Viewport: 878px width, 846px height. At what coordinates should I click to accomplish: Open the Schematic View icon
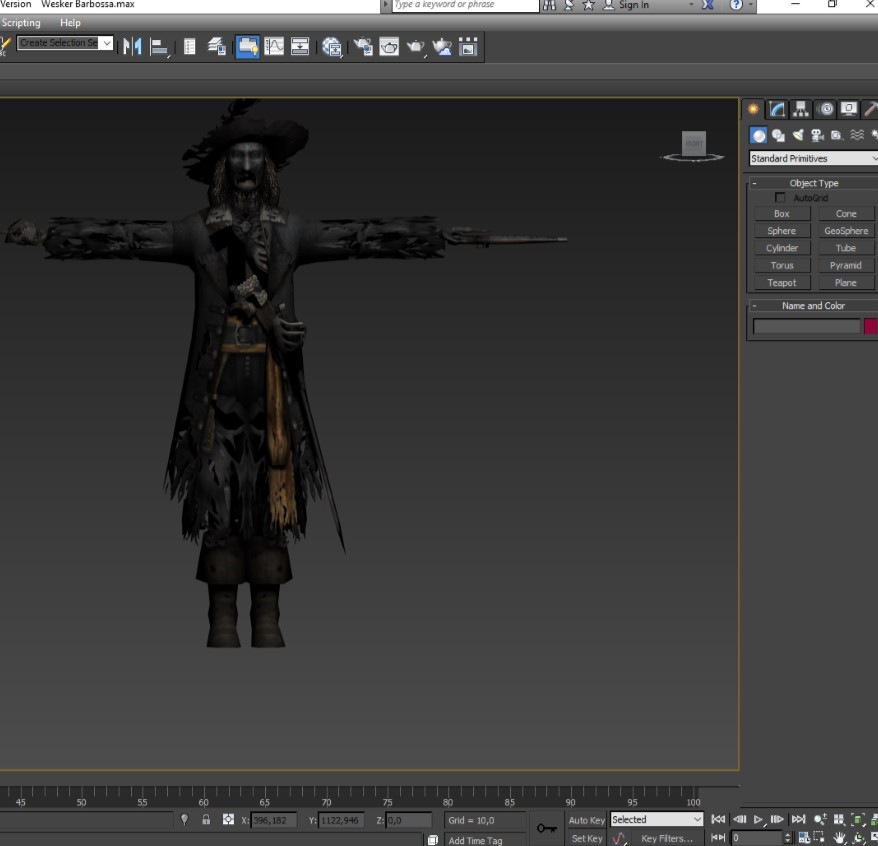tap(300, 46)
